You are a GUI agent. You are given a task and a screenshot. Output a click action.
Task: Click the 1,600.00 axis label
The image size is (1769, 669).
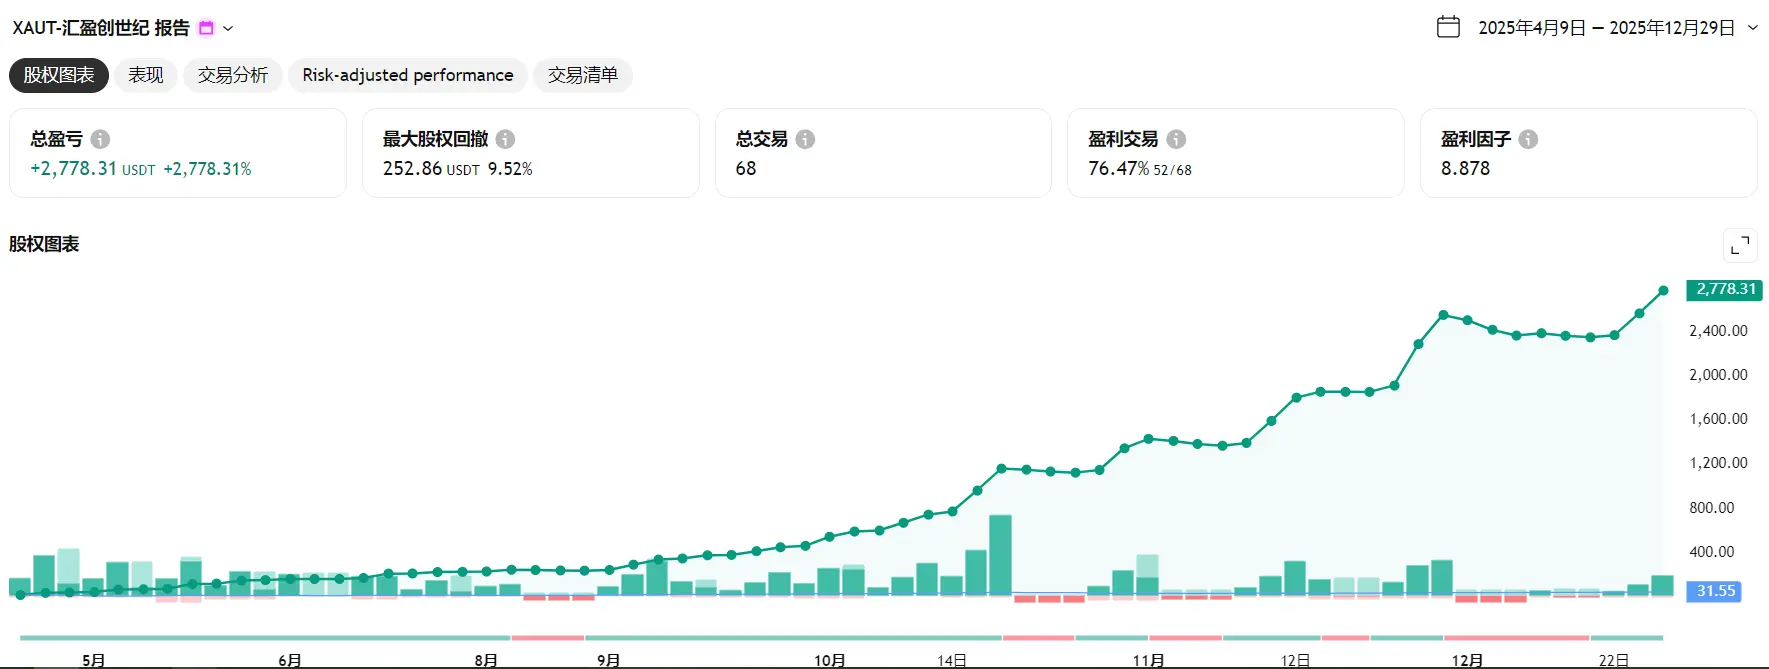click(1718, 419)
